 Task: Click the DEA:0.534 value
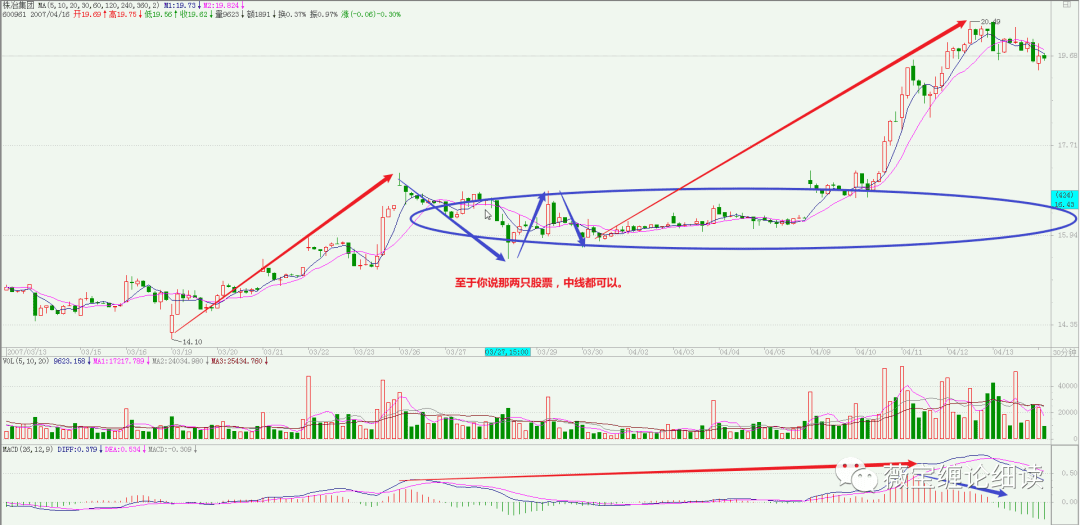[123, 450]
